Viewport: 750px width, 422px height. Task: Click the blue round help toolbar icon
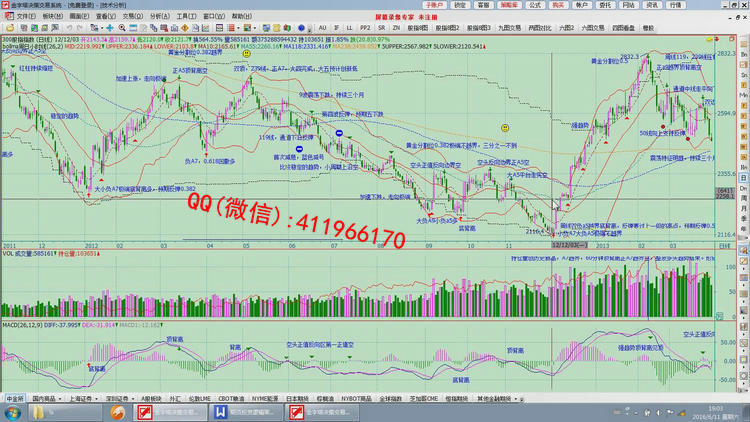(x=301, y=28)
